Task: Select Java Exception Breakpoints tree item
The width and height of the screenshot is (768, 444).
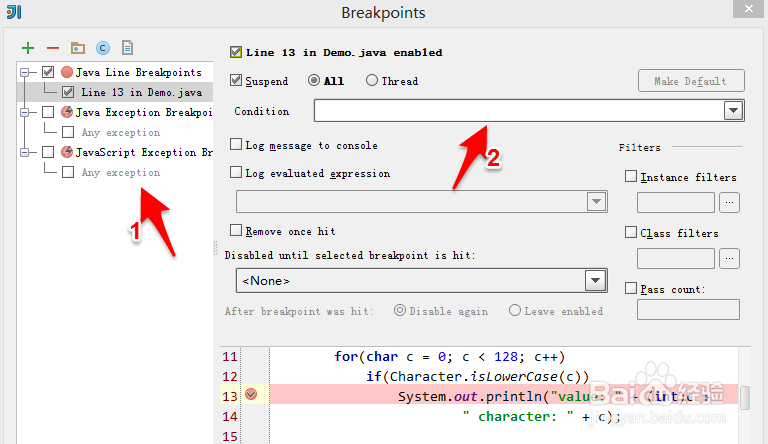Action: pos(144,112)
